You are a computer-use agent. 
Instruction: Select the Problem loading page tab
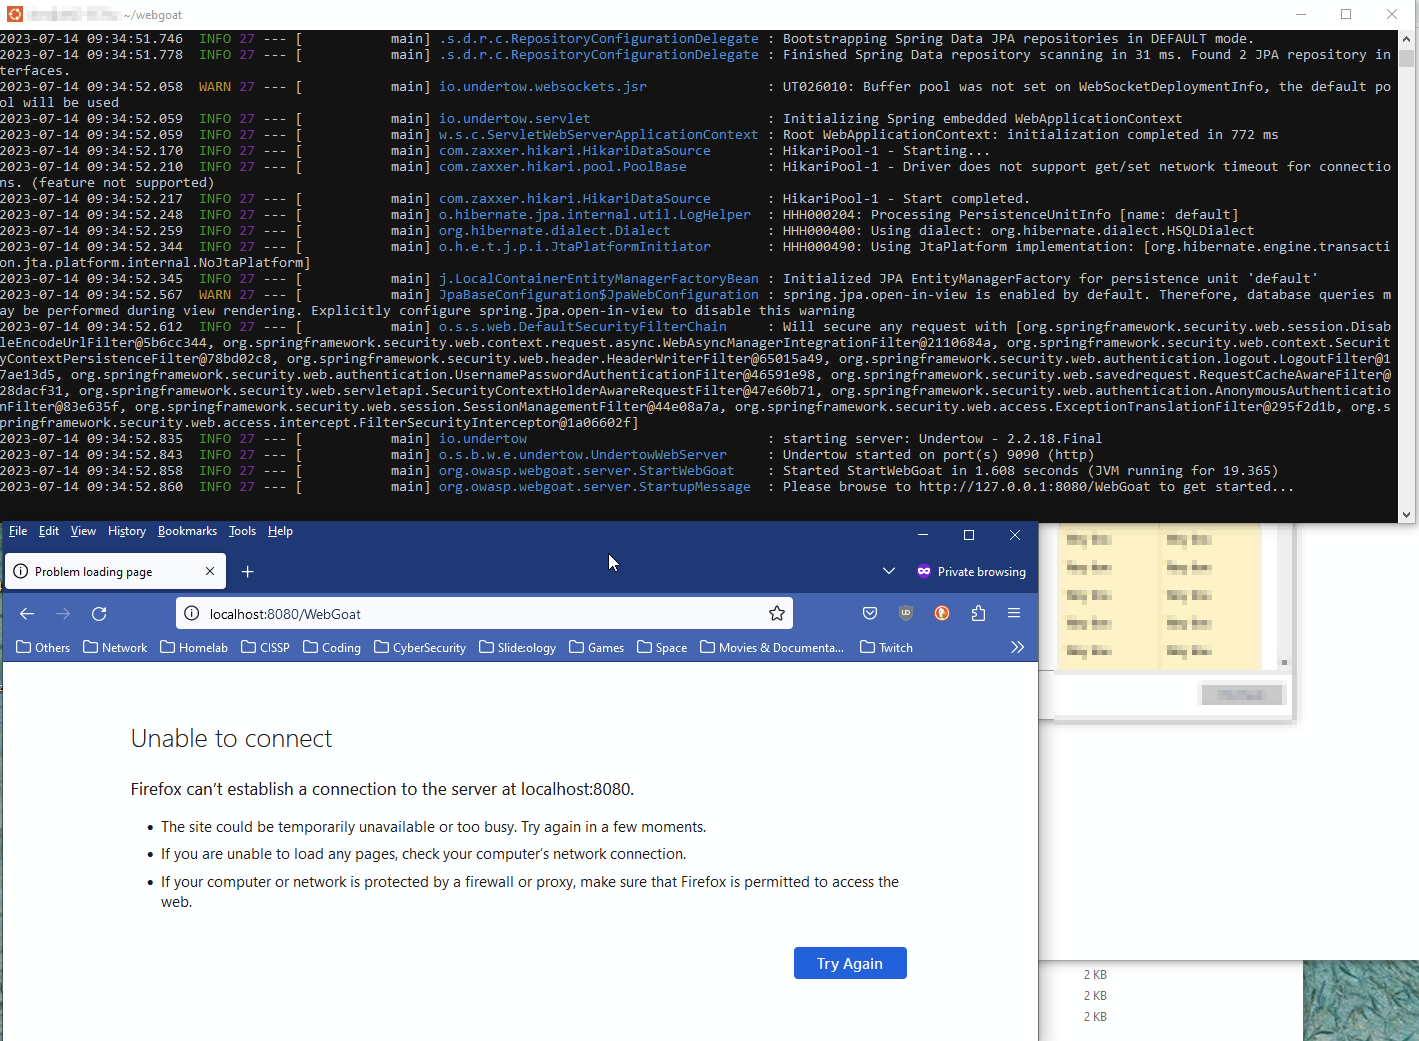click(x=115, y=571)
